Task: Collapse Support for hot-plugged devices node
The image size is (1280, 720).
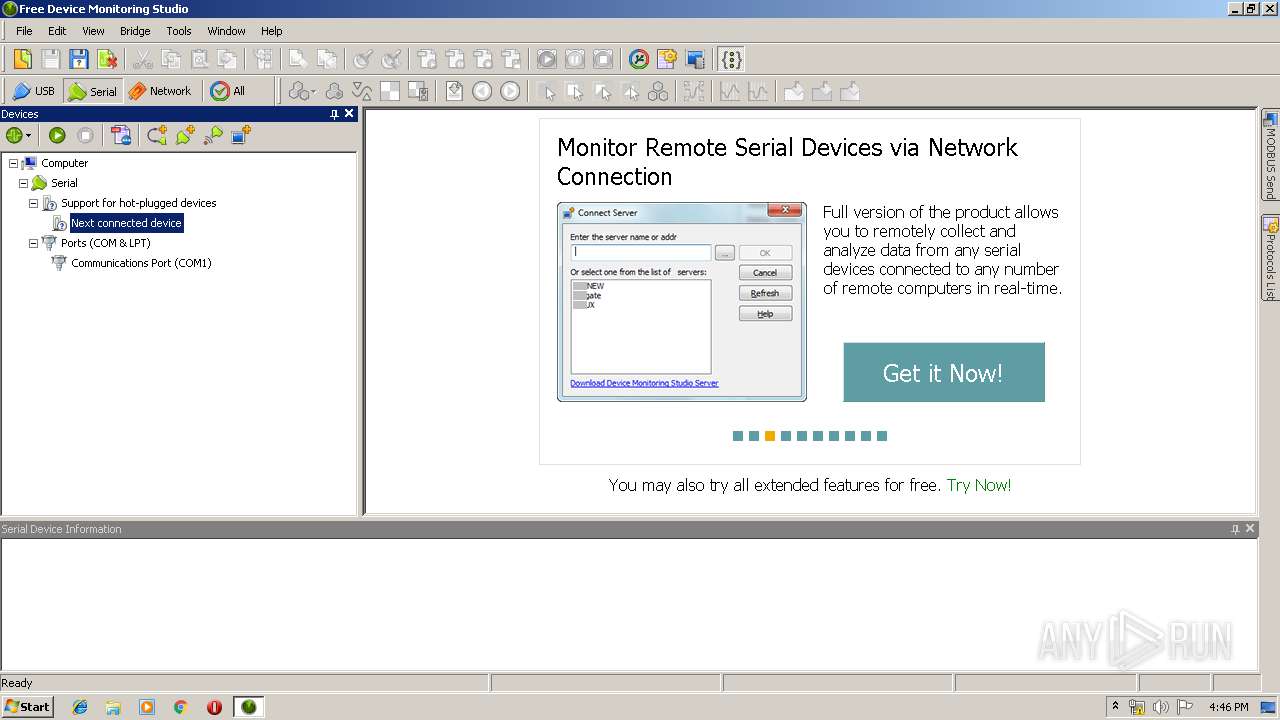Action: point(33,203)
